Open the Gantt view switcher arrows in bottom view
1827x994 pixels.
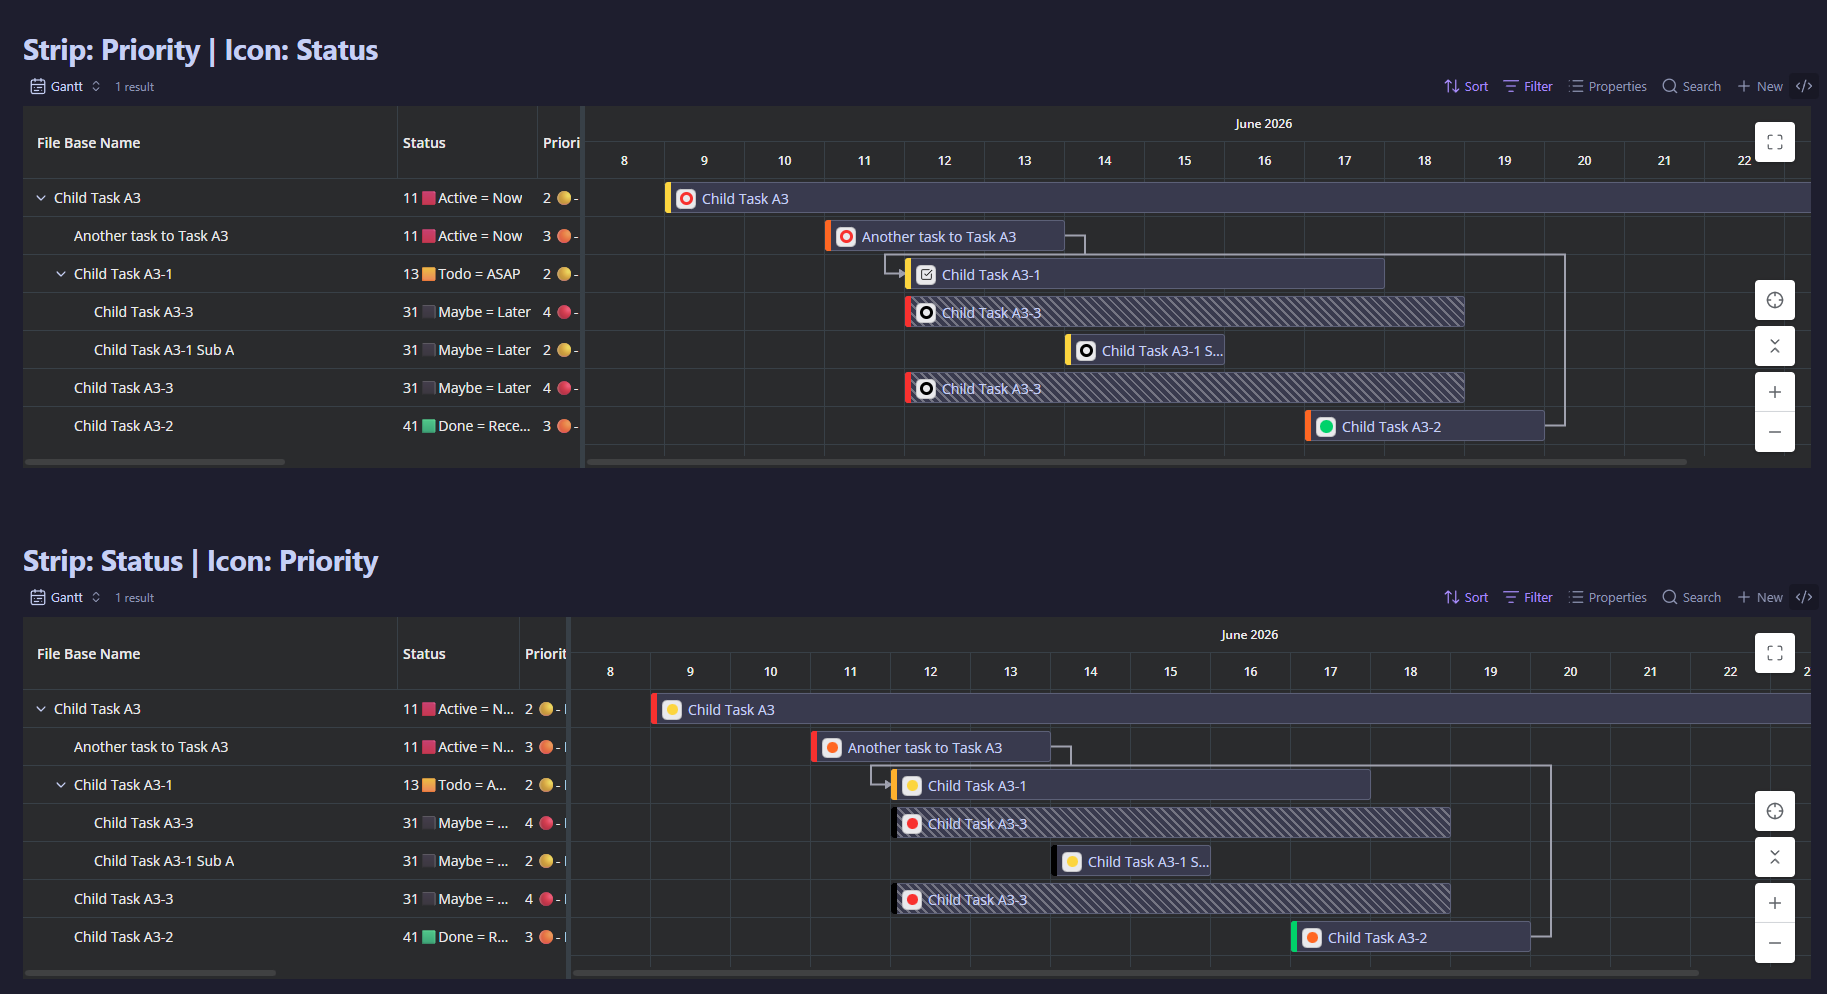(x=96, y=597)
